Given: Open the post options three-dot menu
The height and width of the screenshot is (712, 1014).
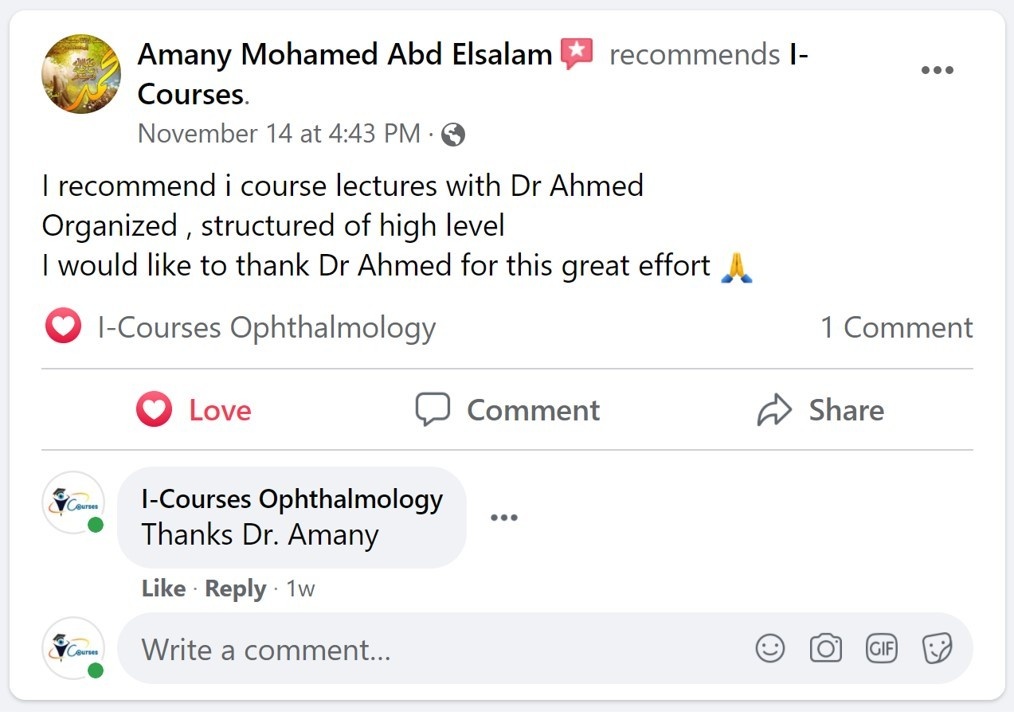Looking at the screenshot, I should coord(937,70).
